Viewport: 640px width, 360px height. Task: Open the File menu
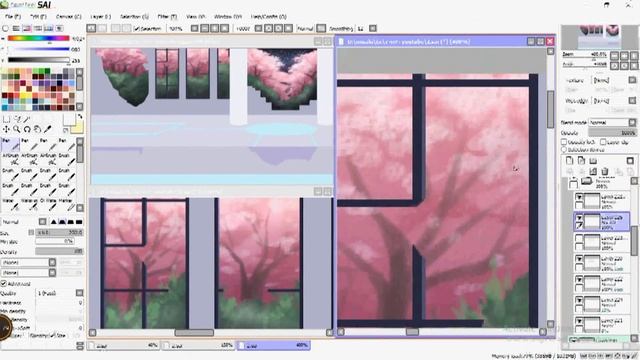(x=13, y=17)
